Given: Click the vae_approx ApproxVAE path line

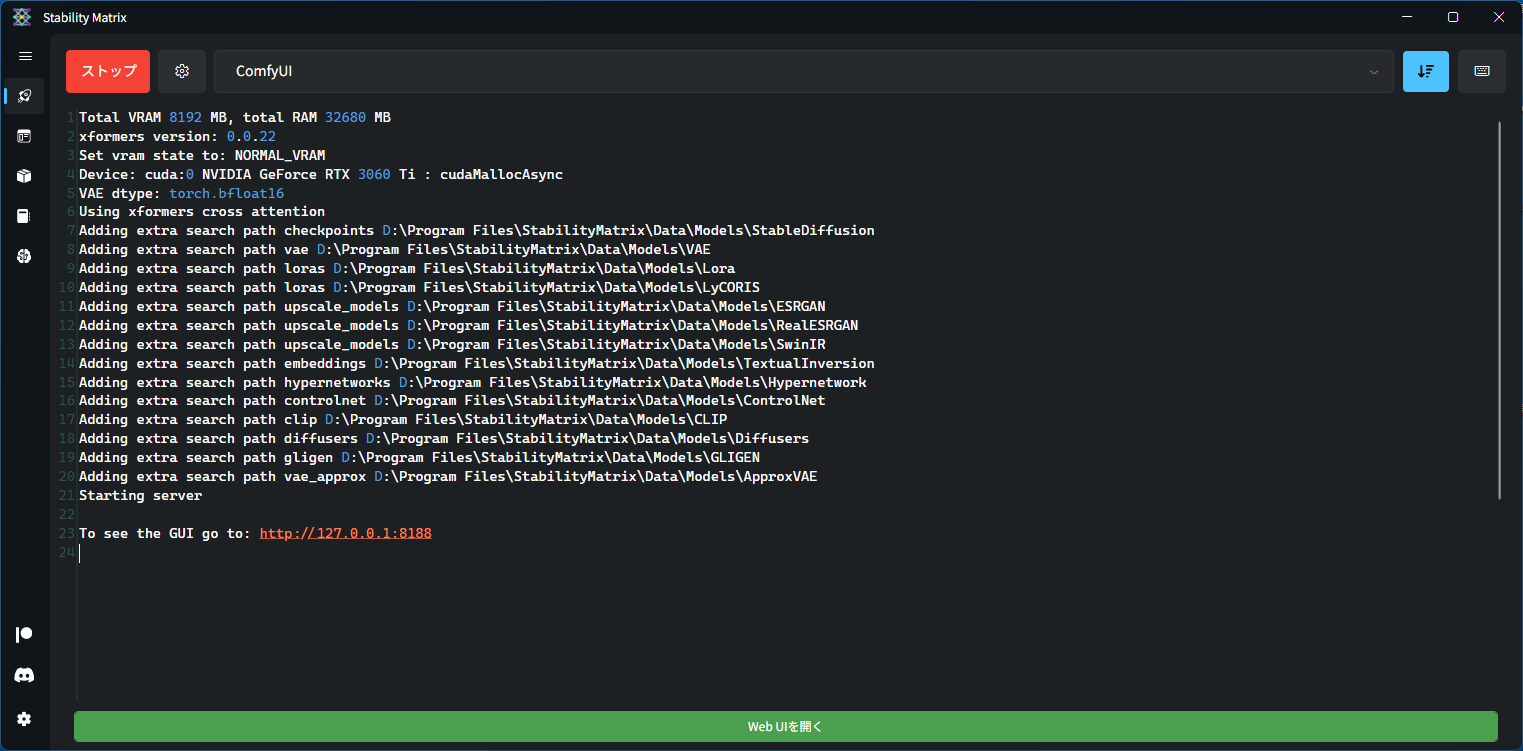Looking at the screenshot, I should pos(448,476).
